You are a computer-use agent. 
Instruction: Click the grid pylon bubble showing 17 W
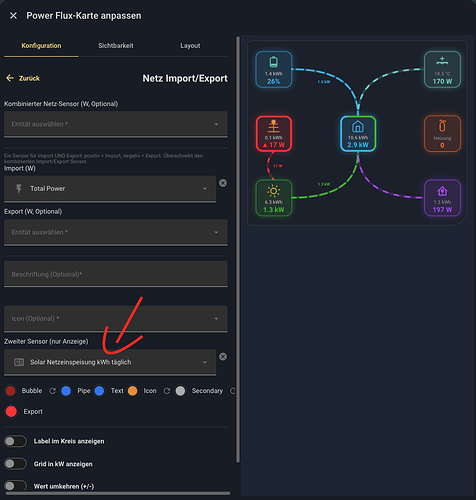(x=274, y=134)
